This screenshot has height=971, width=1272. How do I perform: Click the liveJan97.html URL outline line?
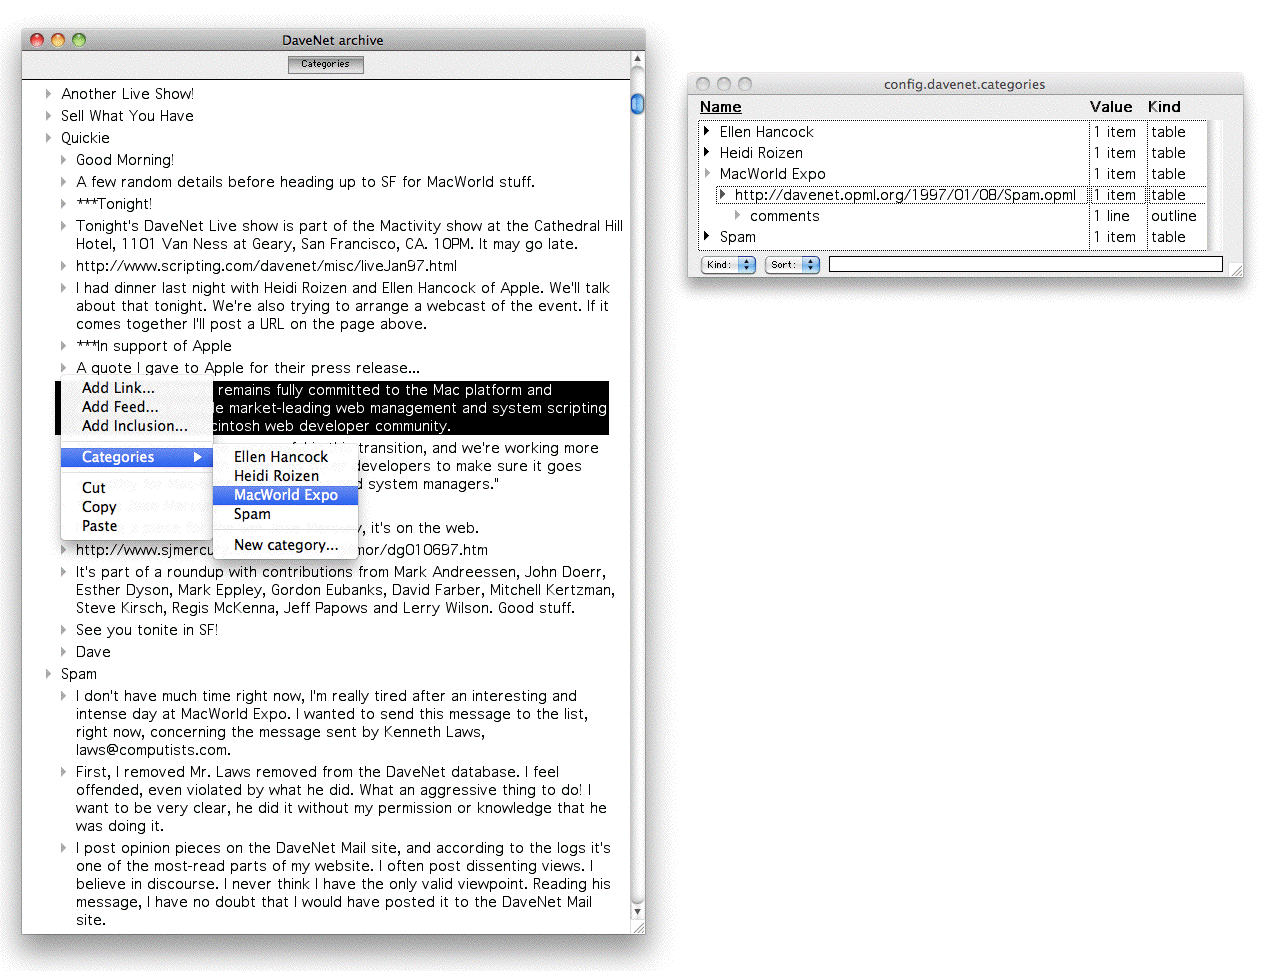(266, 266)
